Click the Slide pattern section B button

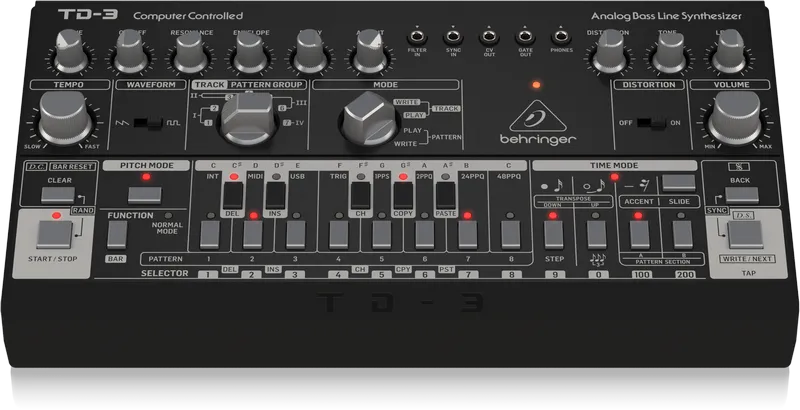[x=682, y=235]
